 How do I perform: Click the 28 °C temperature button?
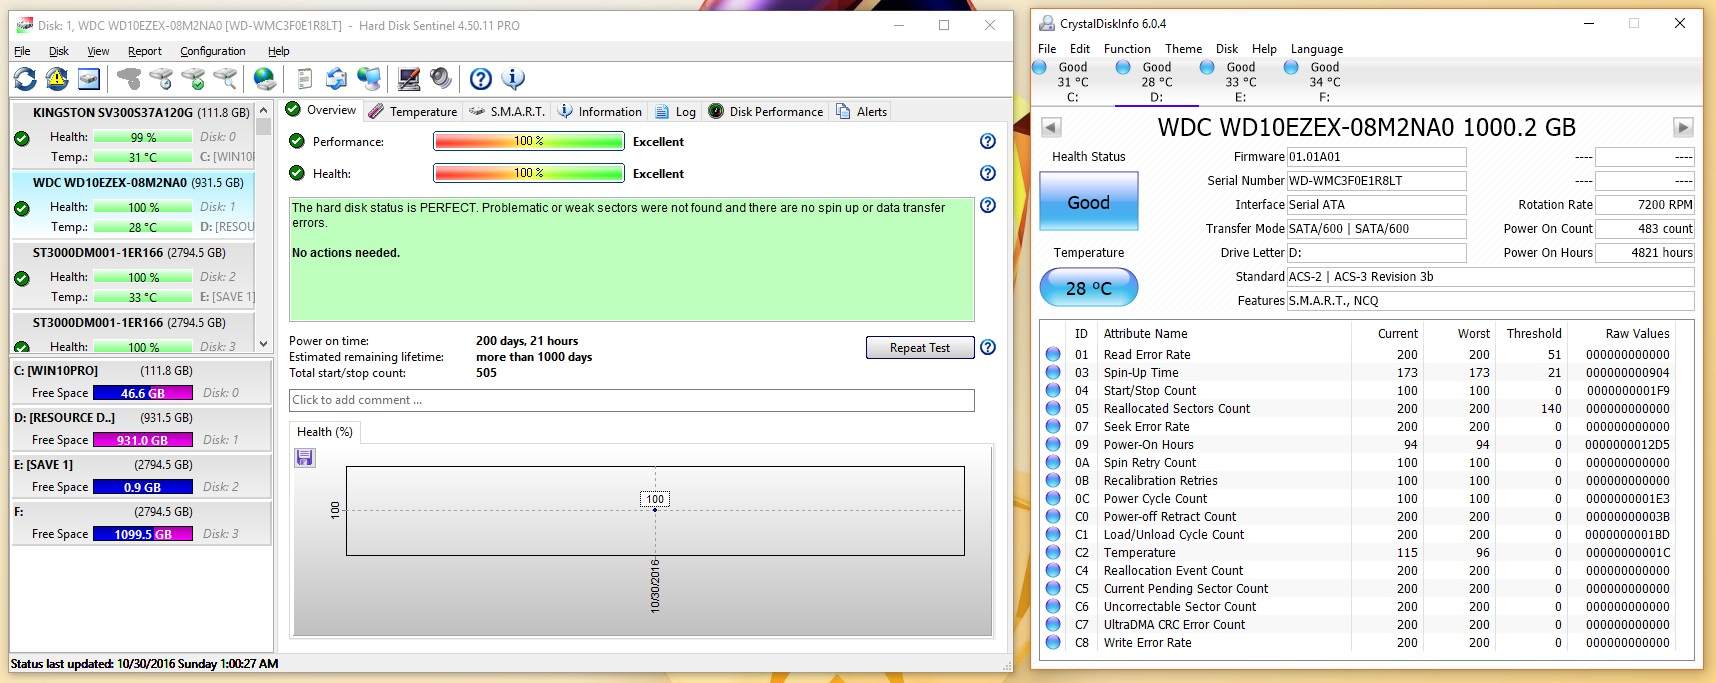coord(1088,288)
